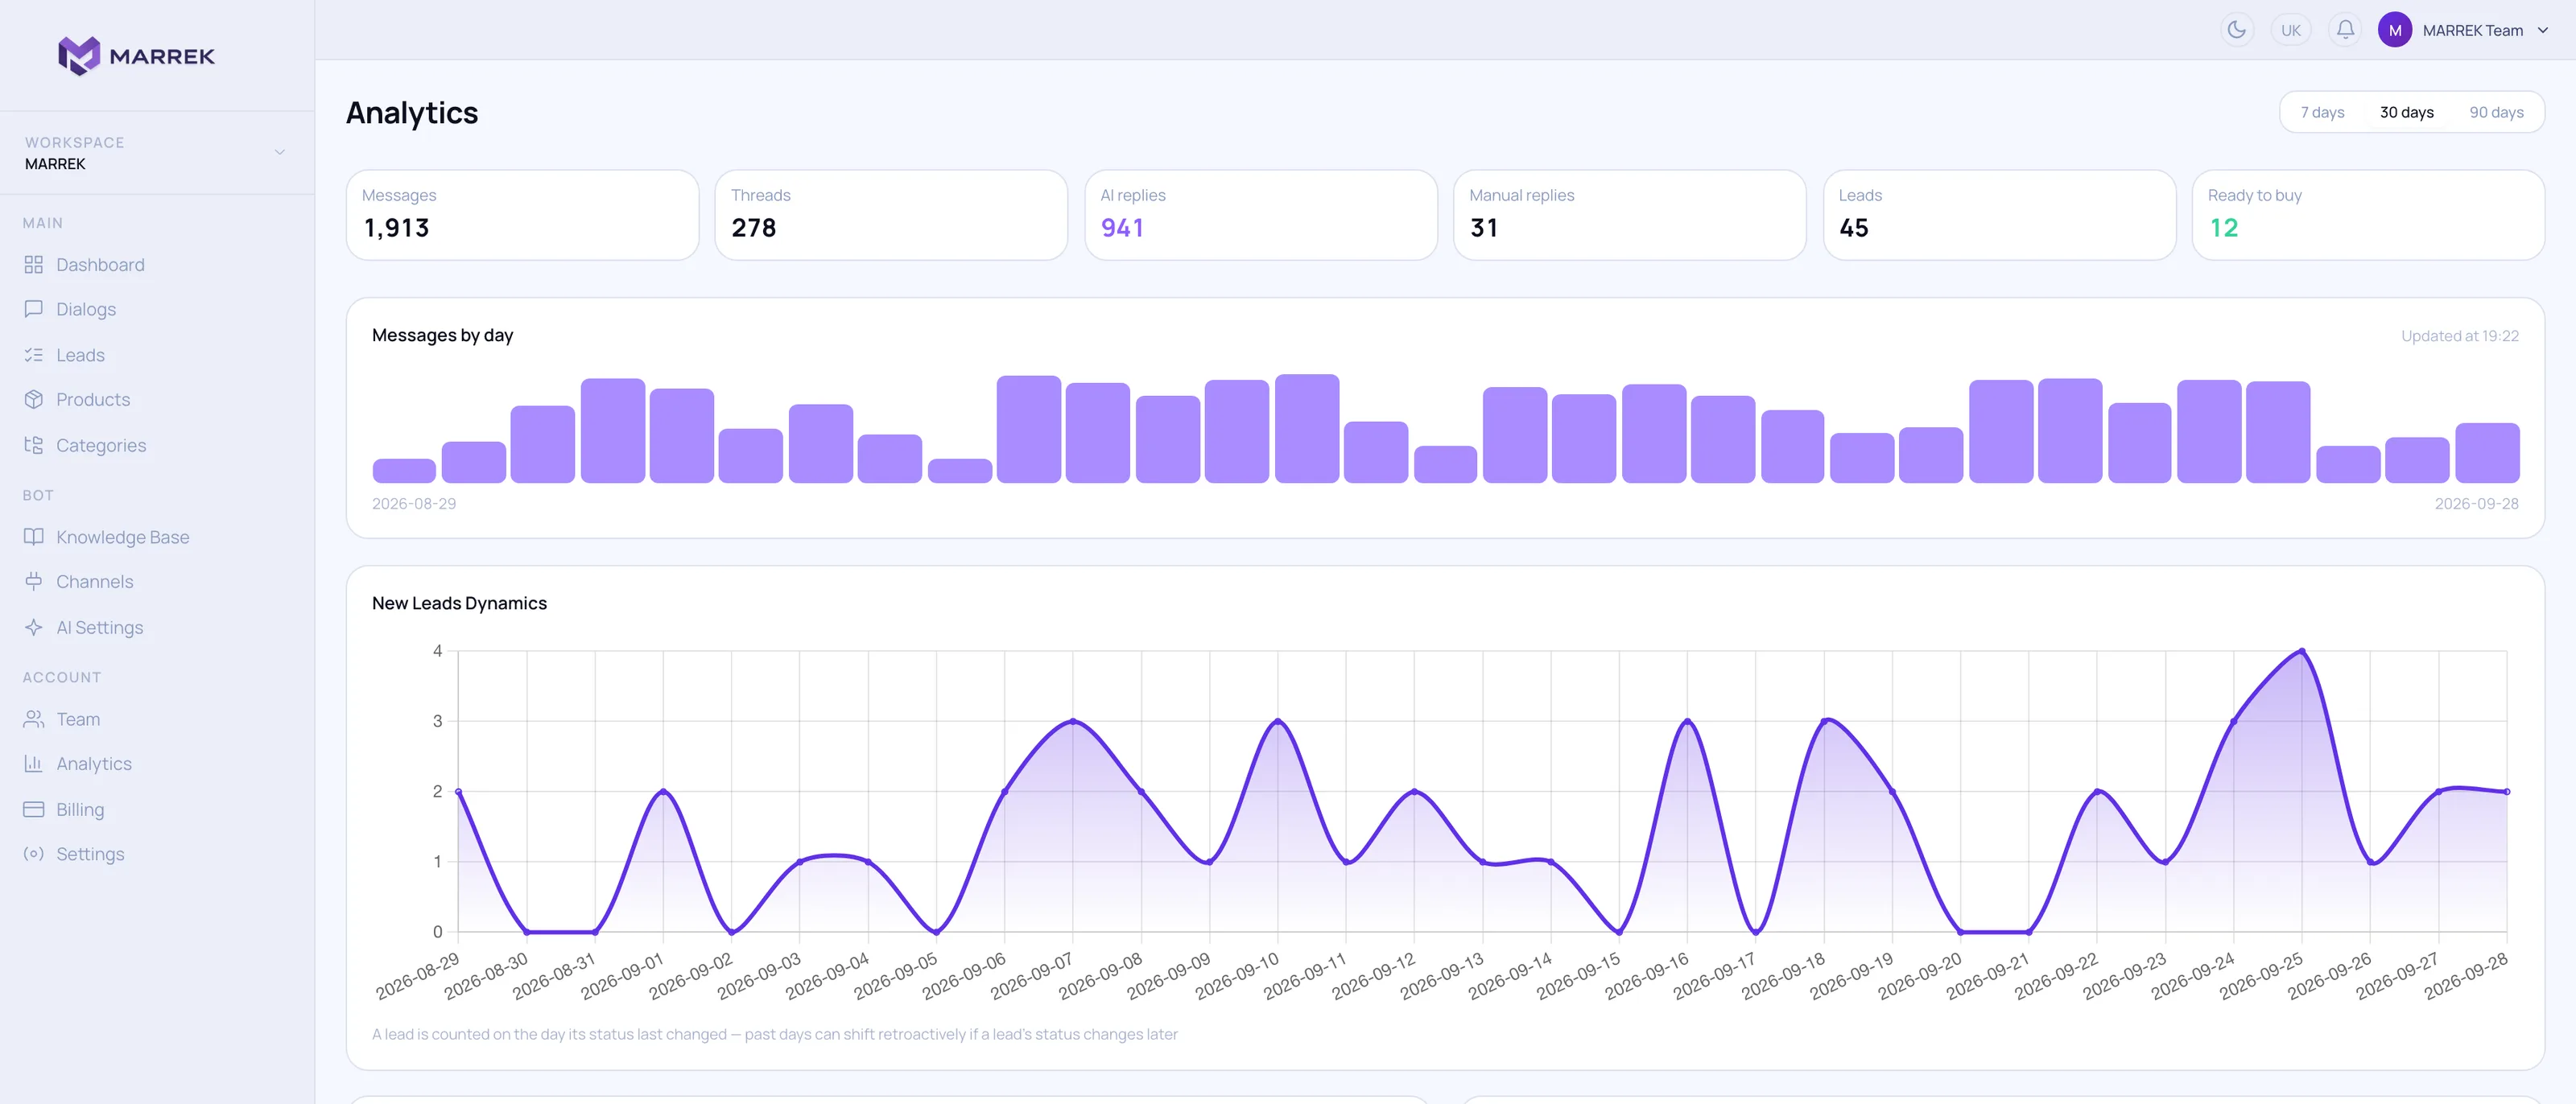Click the Products box icon

pyautogui.click(x=34, y=399)
